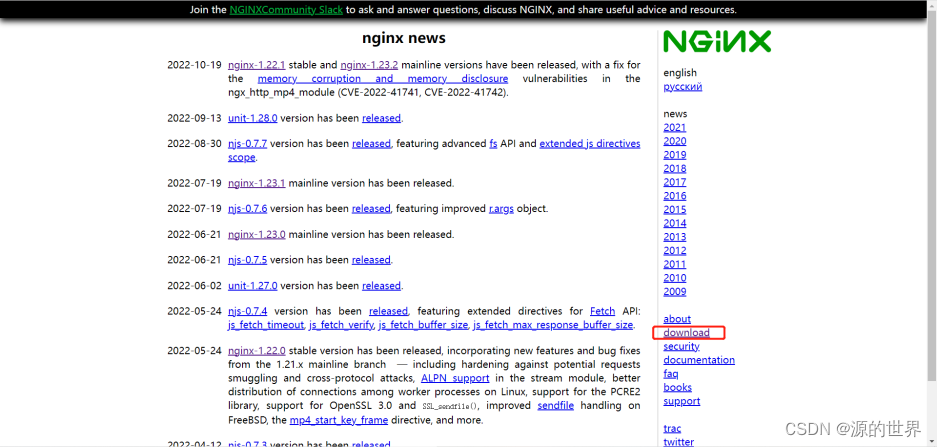937x447 pixels.
Task: Go to the support page
Action: point(682,402)
